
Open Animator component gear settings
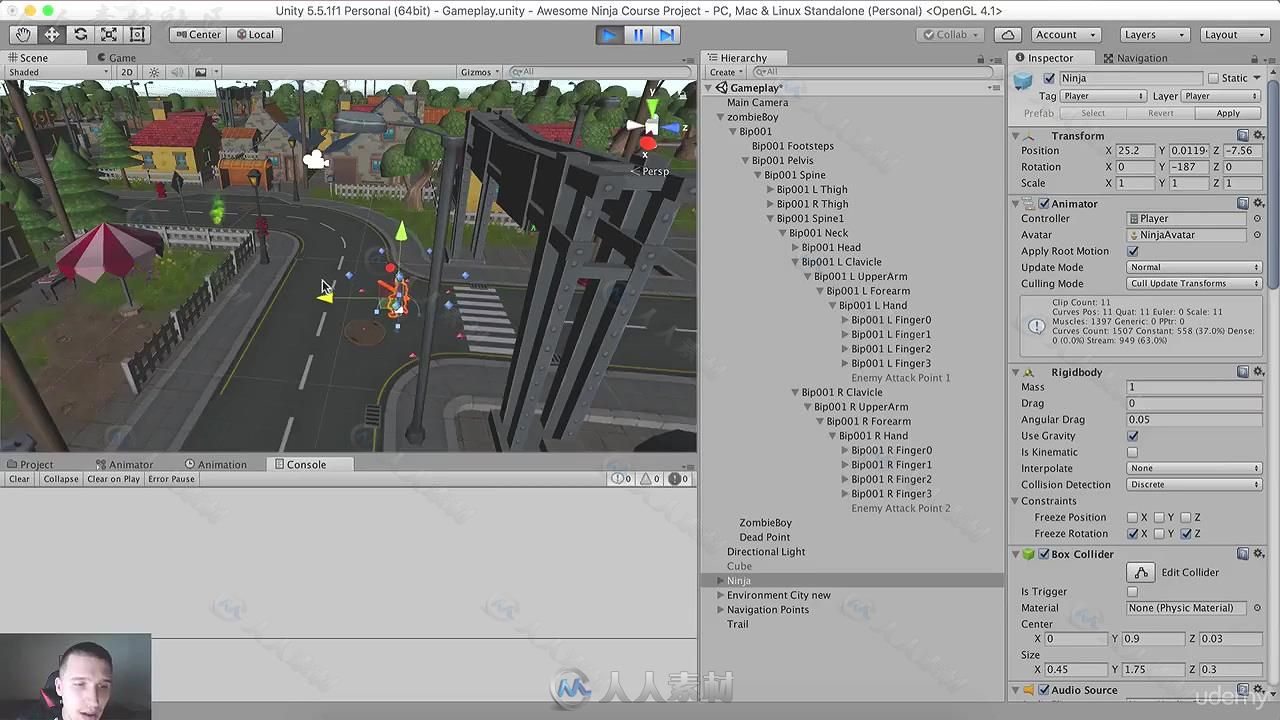point(1257,203)
